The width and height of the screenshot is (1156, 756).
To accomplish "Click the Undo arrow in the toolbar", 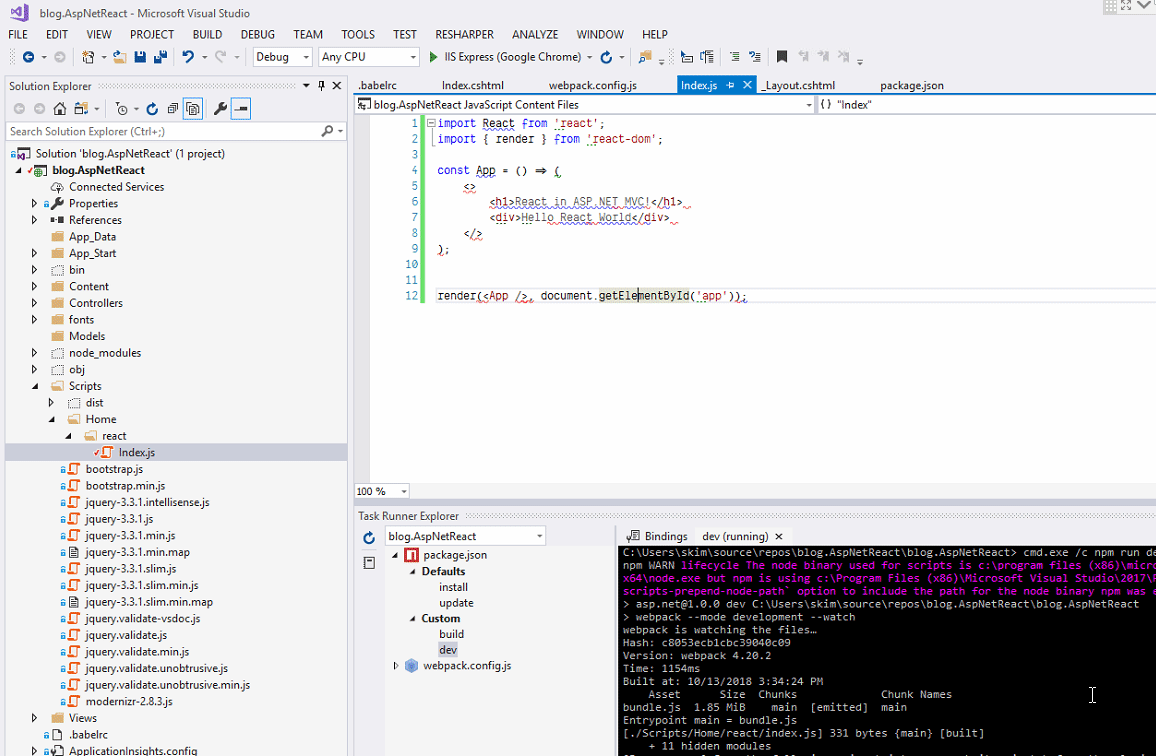I will click(187, 57).
